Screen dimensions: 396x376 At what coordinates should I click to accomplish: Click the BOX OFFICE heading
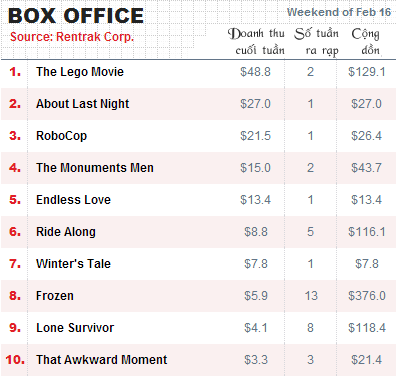click(76, 16)
